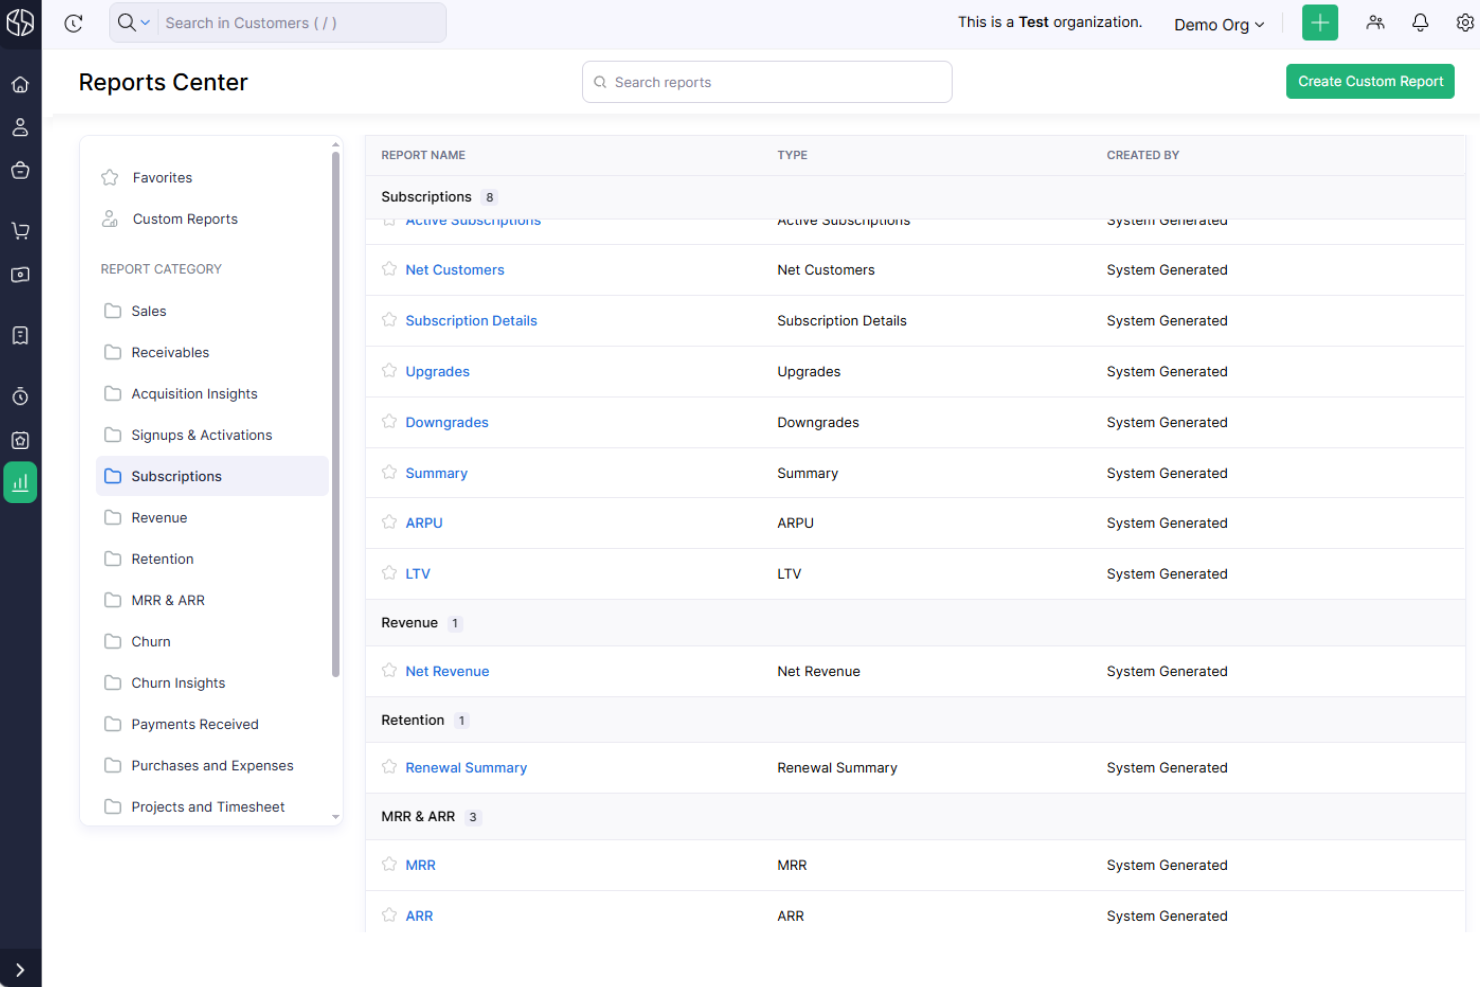1480x987 pixels.
Task: Click inside the Search reports field
Action: pos(766,82)
